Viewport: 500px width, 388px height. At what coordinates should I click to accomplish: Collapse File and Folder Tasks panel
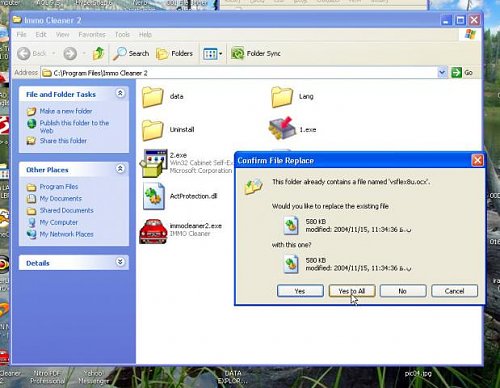click(x=120, y=93)
